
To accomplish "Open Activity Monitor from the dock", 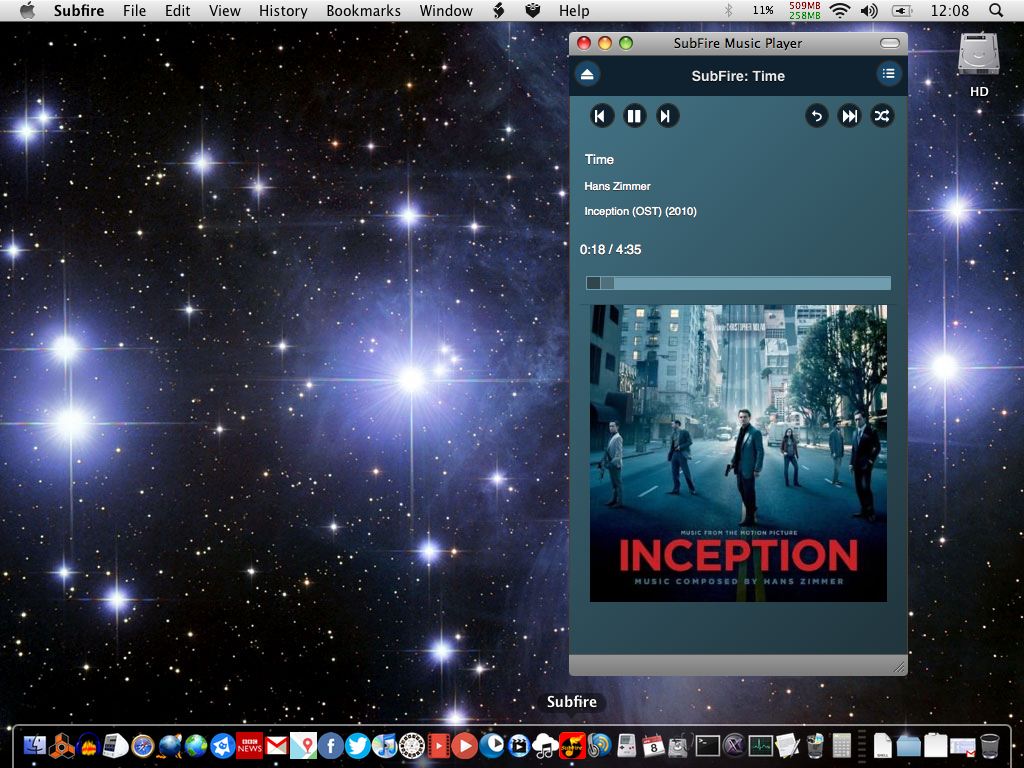I will pos(761,745).
